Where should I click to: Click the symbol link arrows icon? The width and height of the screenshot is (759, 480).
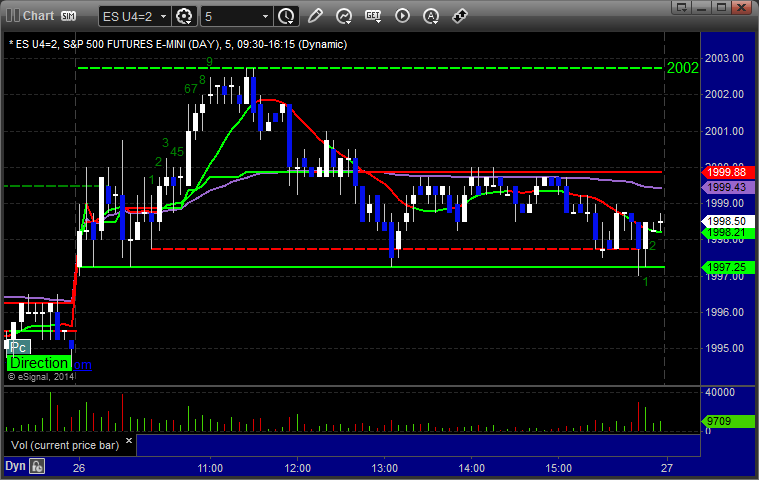[x=459, y=16]
